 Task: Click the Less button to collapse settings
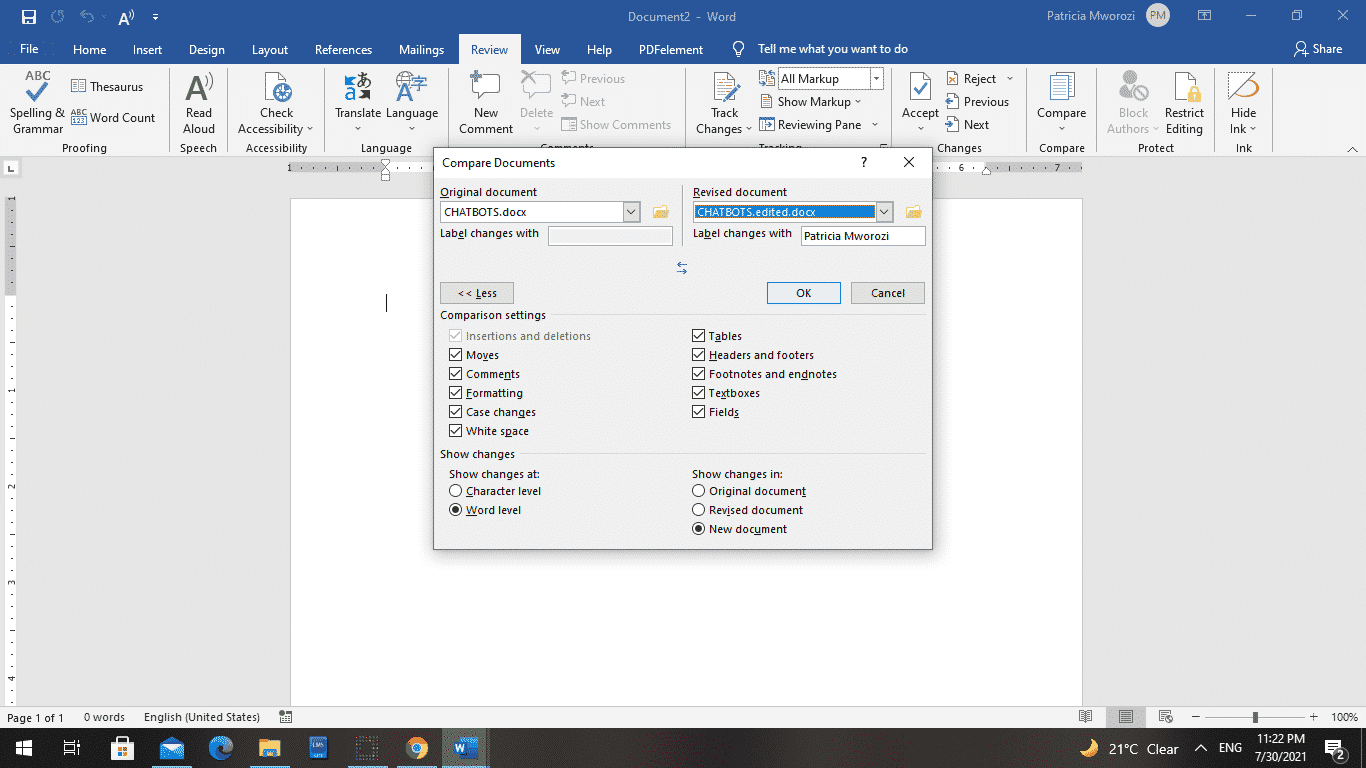pyautogui.click(x=477, y=292)
